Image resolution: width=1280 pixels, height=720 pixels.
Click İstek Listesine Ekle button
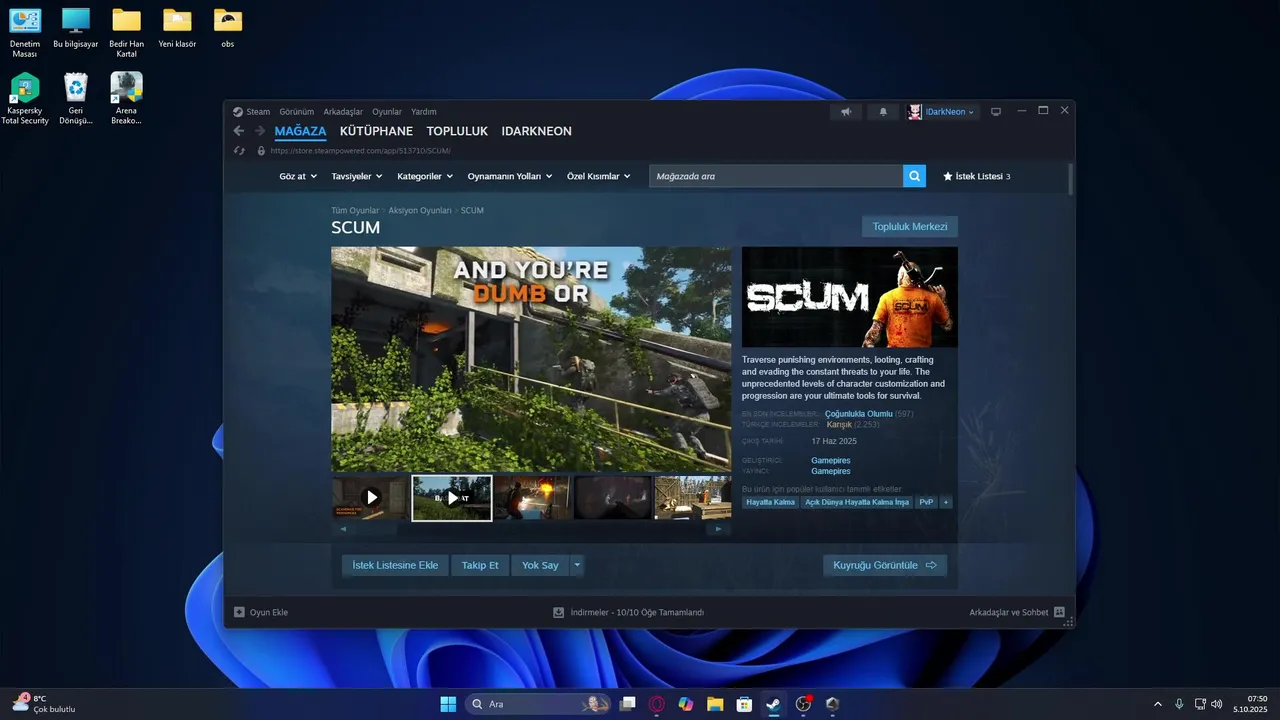395,565
